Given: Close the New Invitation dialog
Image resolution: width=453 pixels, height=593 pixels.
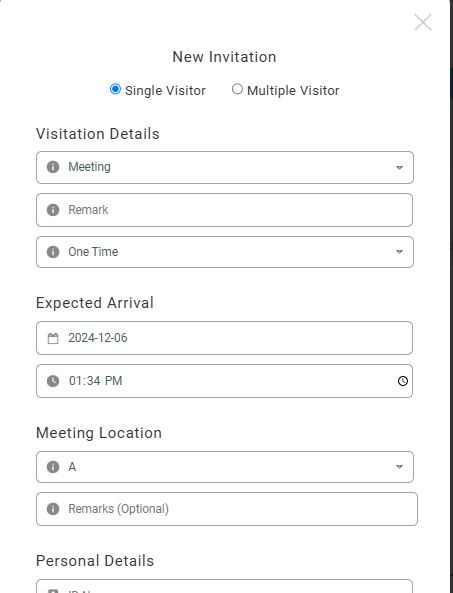Looking at the screenshot, I should click(x=423, y=22).
